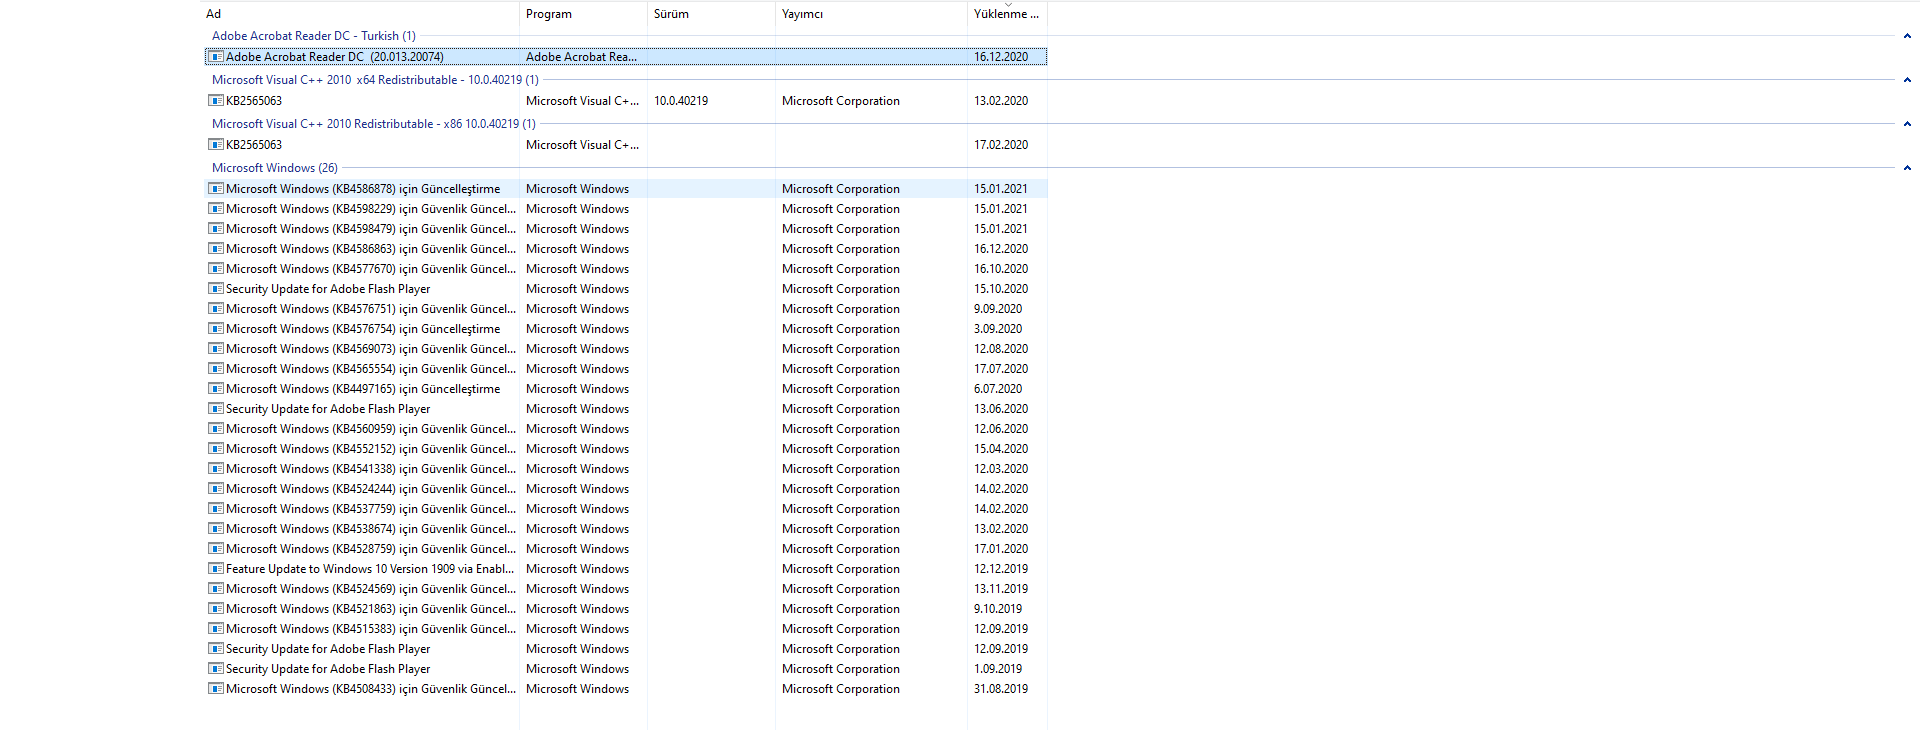Click the install date 9.10.2019
The width and height of the screenshot is (1920, 730).
pos(998,609)
